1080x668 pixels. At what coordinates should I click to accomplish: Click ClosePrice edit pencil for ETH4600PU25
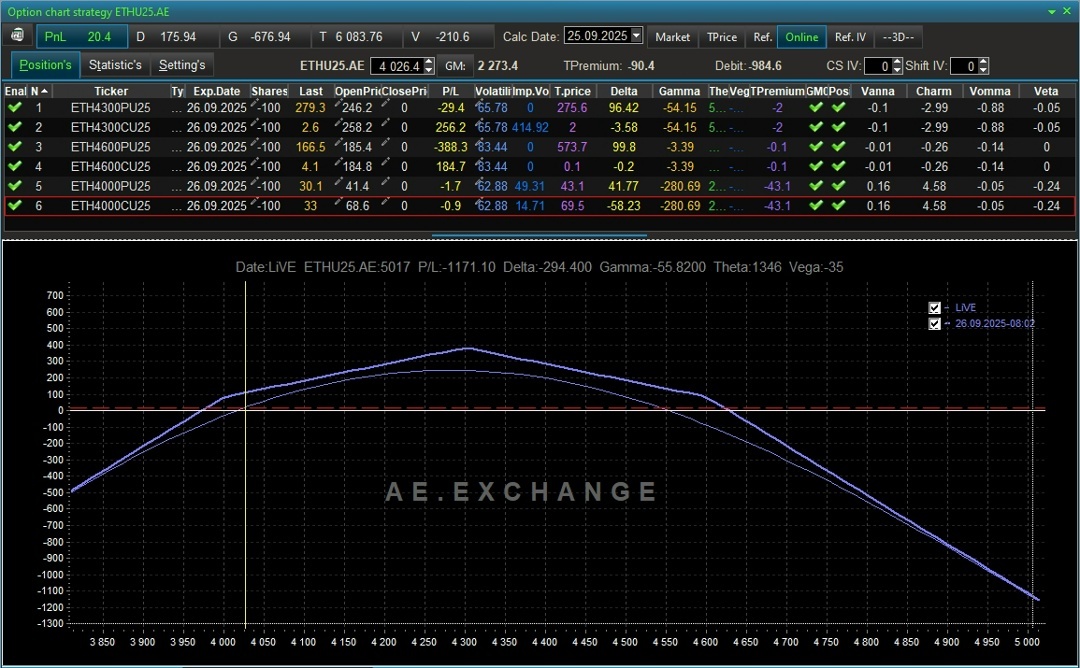click(385, 143)
